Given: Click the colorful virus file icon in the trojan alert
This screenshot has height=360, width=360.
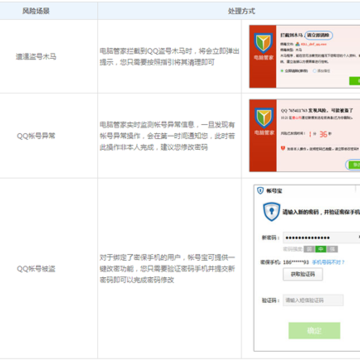Looking at the screenshot, I should tap(297, 44).
